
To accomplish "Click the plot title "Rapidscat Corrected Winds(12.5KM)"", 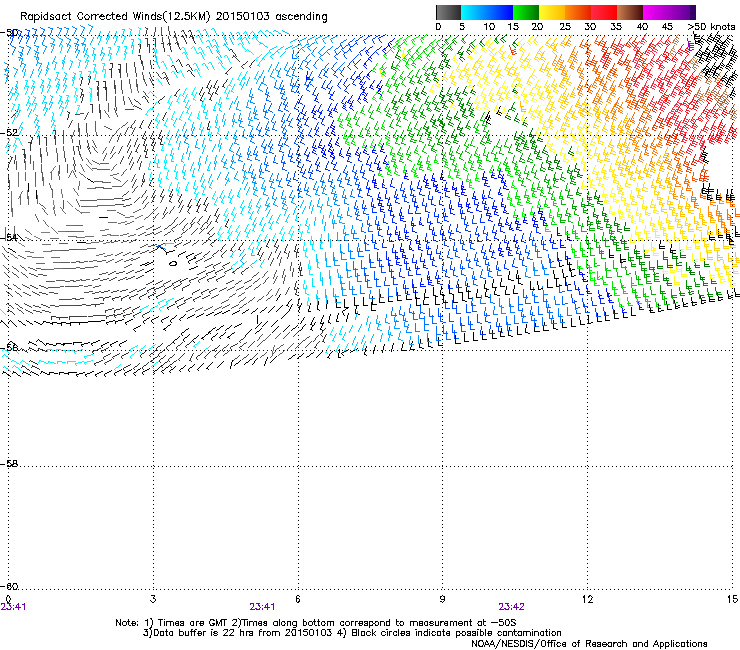I will 115,17.
